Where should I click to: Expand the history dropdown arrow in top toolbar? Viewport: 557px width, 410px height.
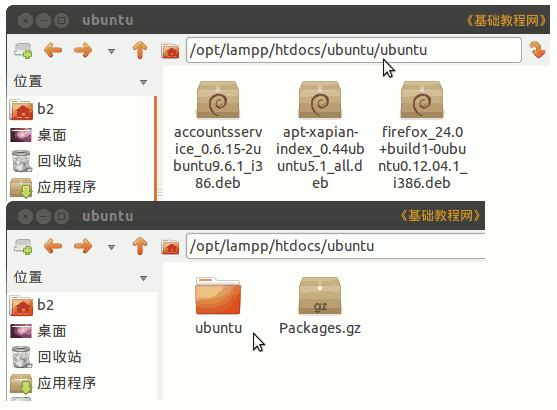click(111, 51)
